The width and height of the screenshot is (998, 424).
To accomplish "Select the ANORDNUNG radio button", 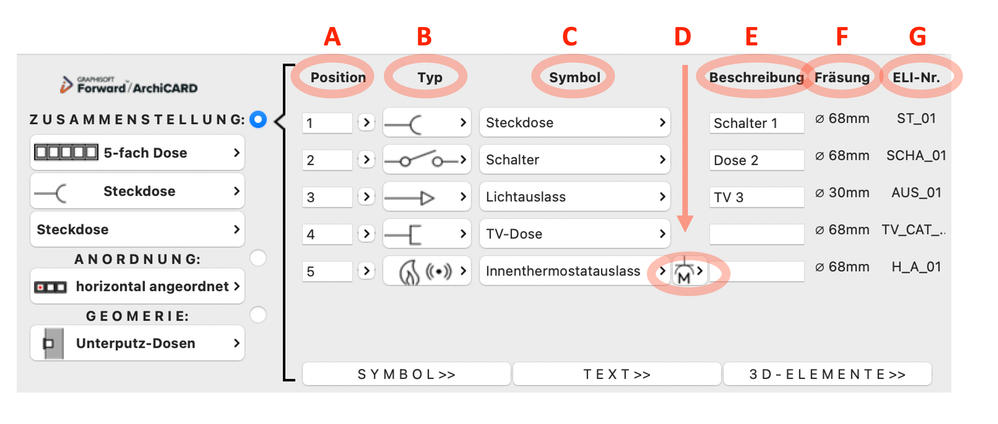I will point(258,258).
